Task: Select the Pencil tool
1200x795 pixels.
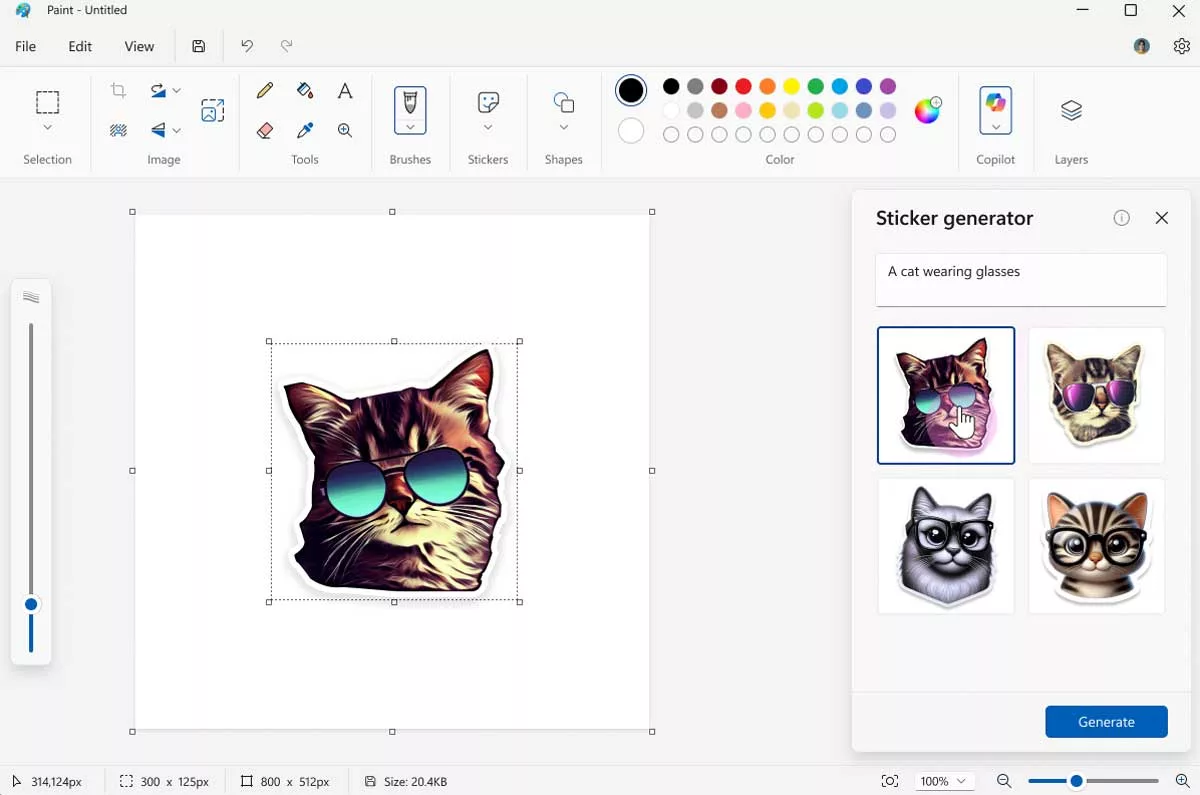Action: click(x=265, y=91)
